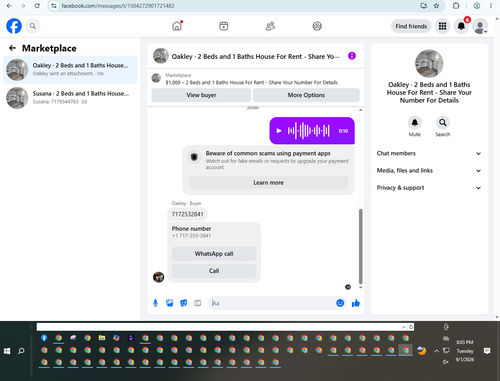This screenshot has width=500, height=381.
Task: Click the Call button under phone number
Action: (x=214, y=271)
